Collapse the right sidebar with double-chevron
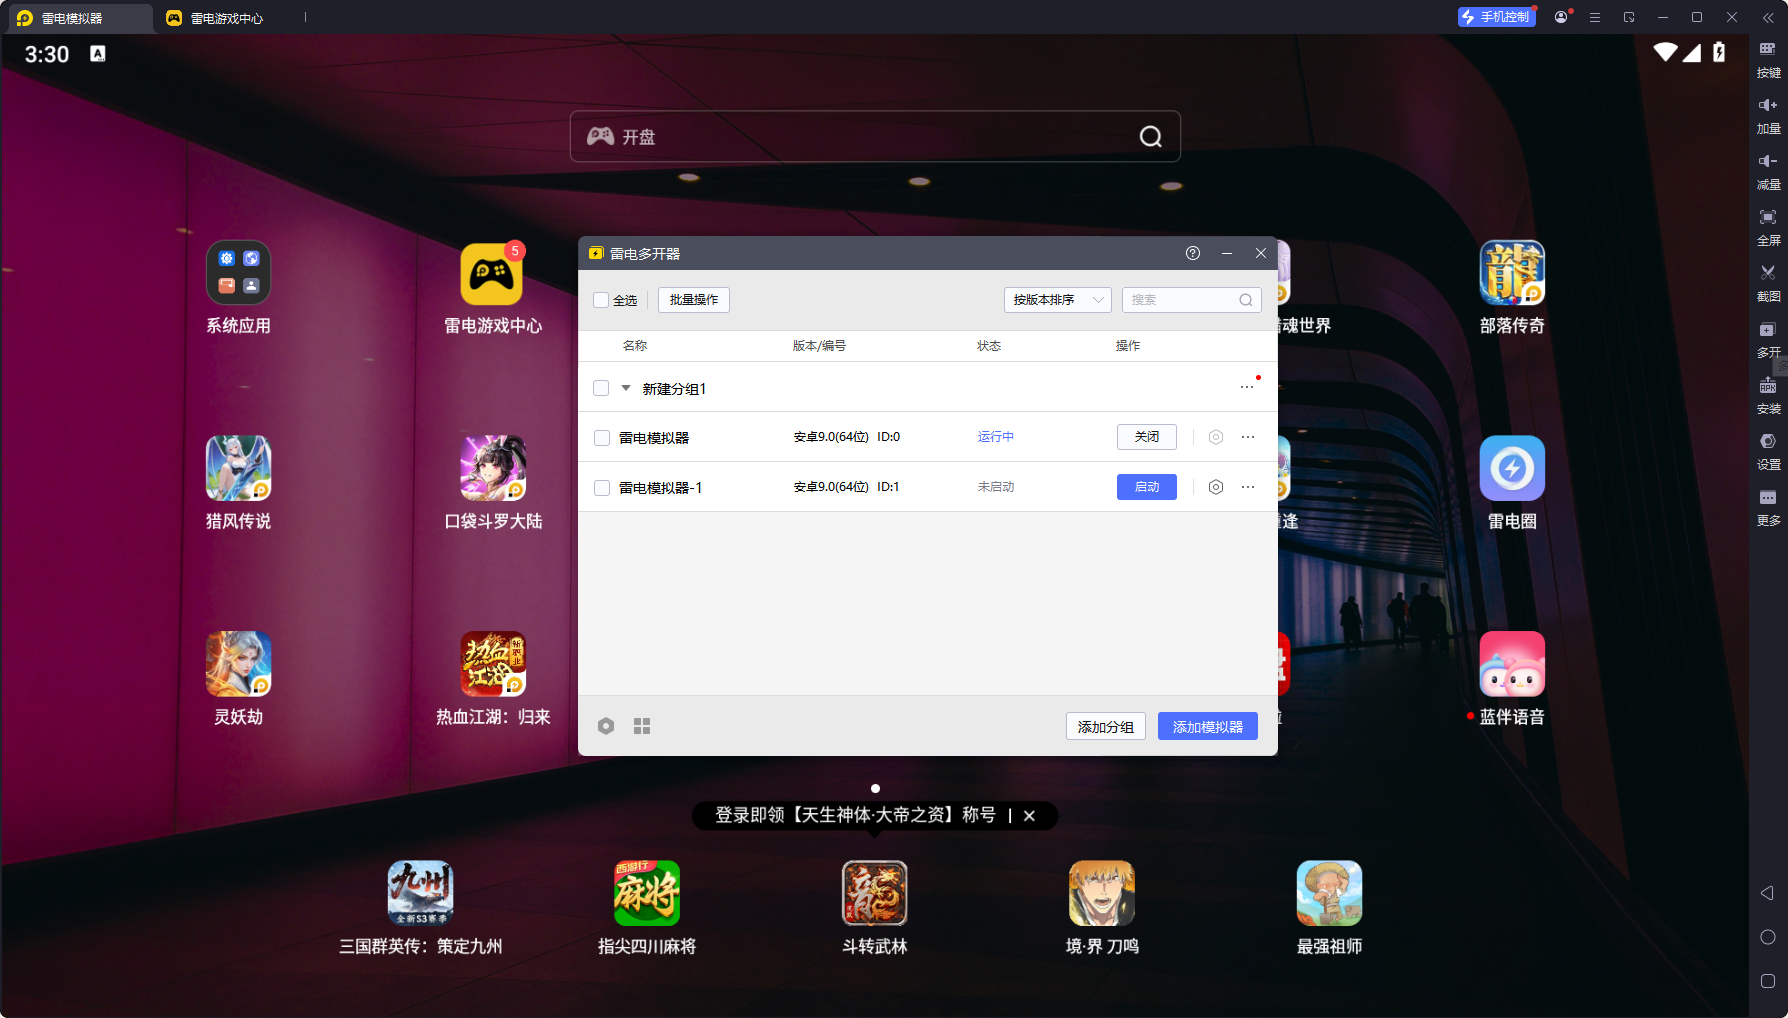This screenshot has width=1788, height=1018. click(1768, 17)
